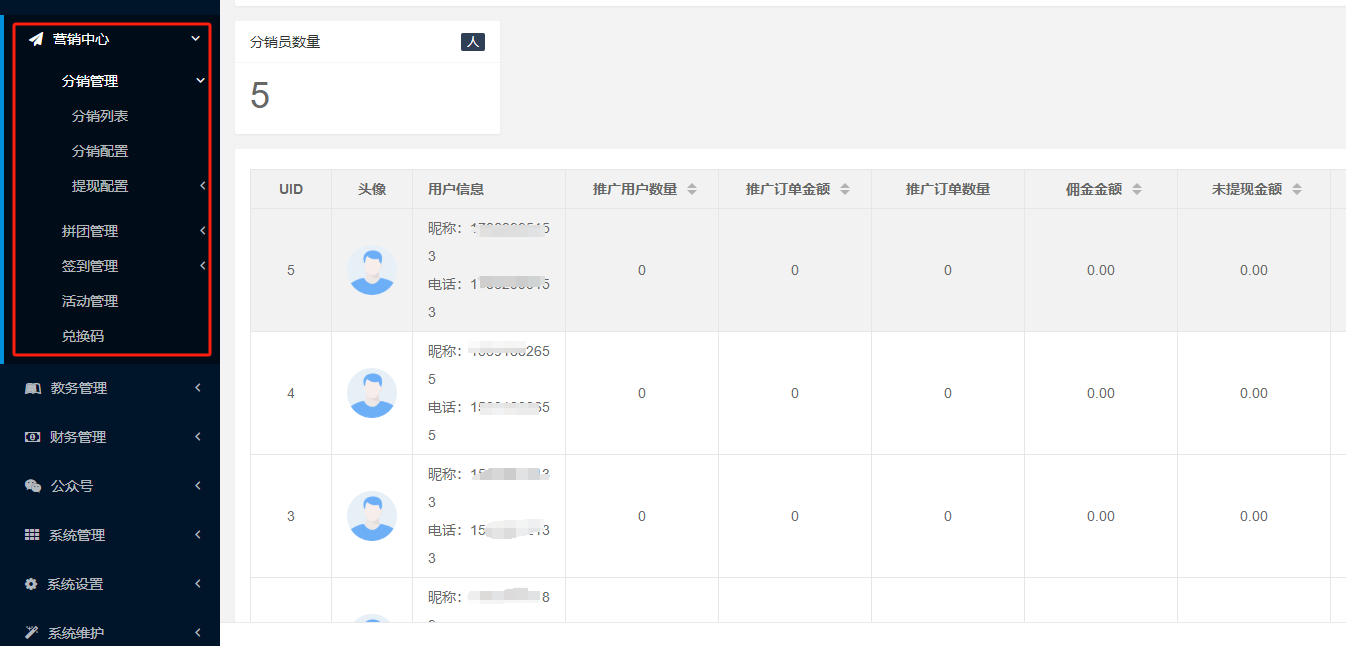
Task: Click the wand icon beside 系统维护
Action: coord(31,633)
